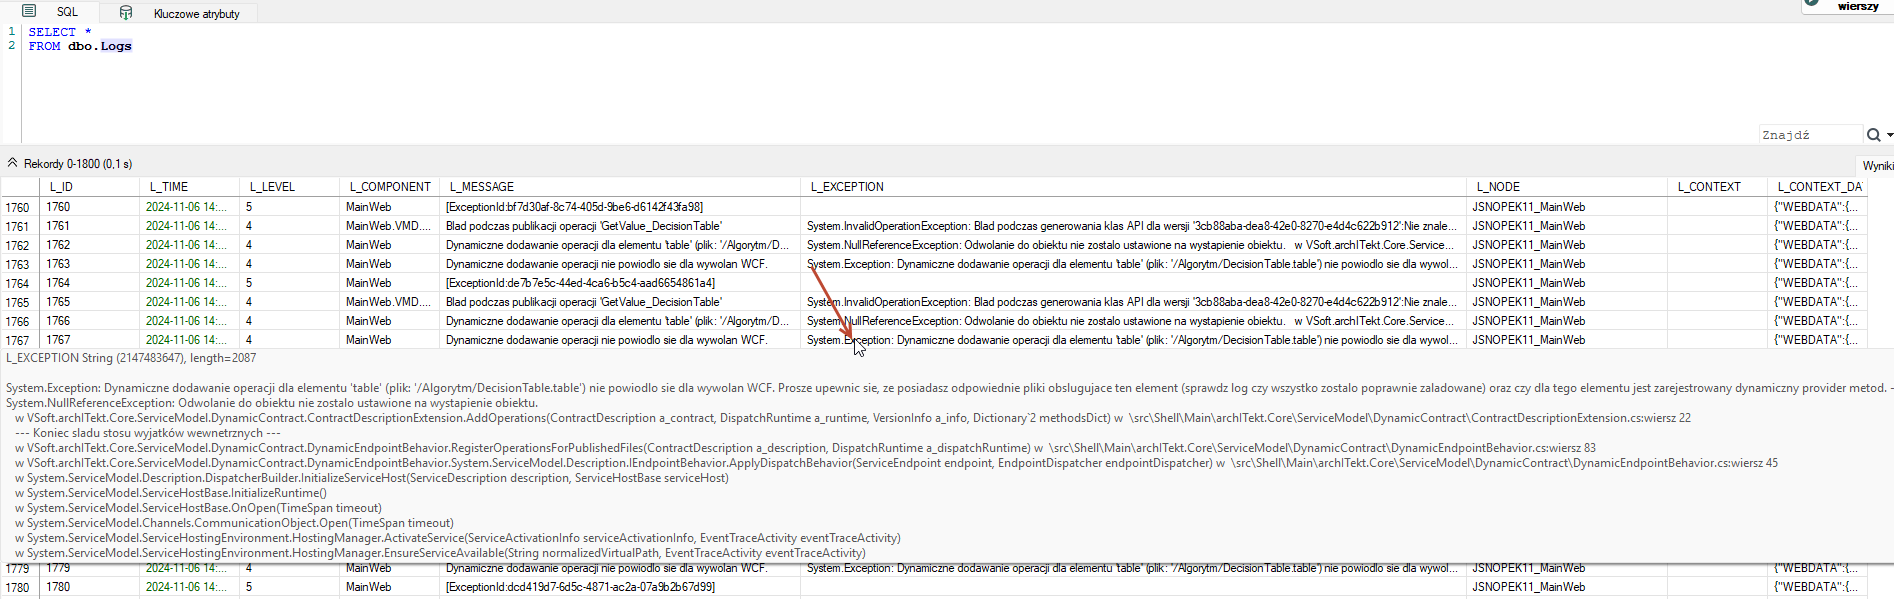
Task: Click 'Dynamiczne dodawanie' message in row 1762
Action: (x=620, y=245)
